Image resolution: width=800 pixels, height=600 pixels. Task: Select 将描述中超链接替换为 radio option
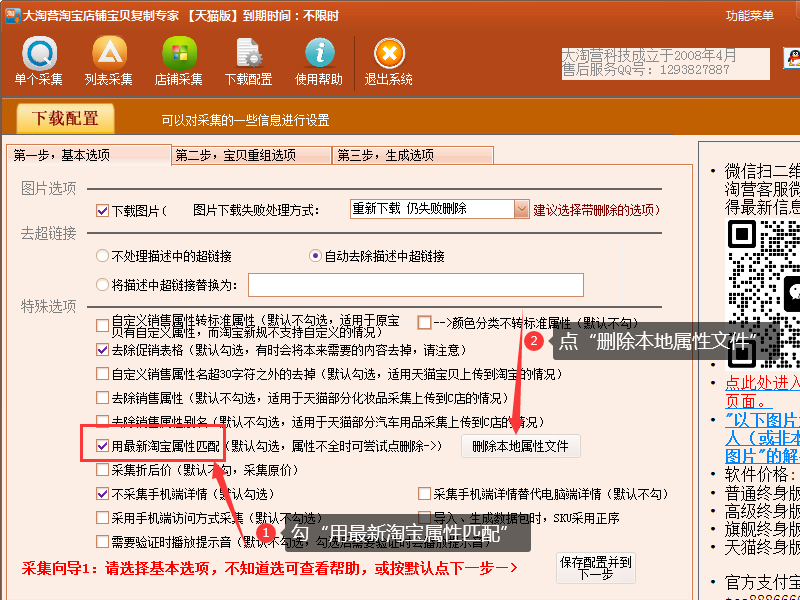coord(102,285)
